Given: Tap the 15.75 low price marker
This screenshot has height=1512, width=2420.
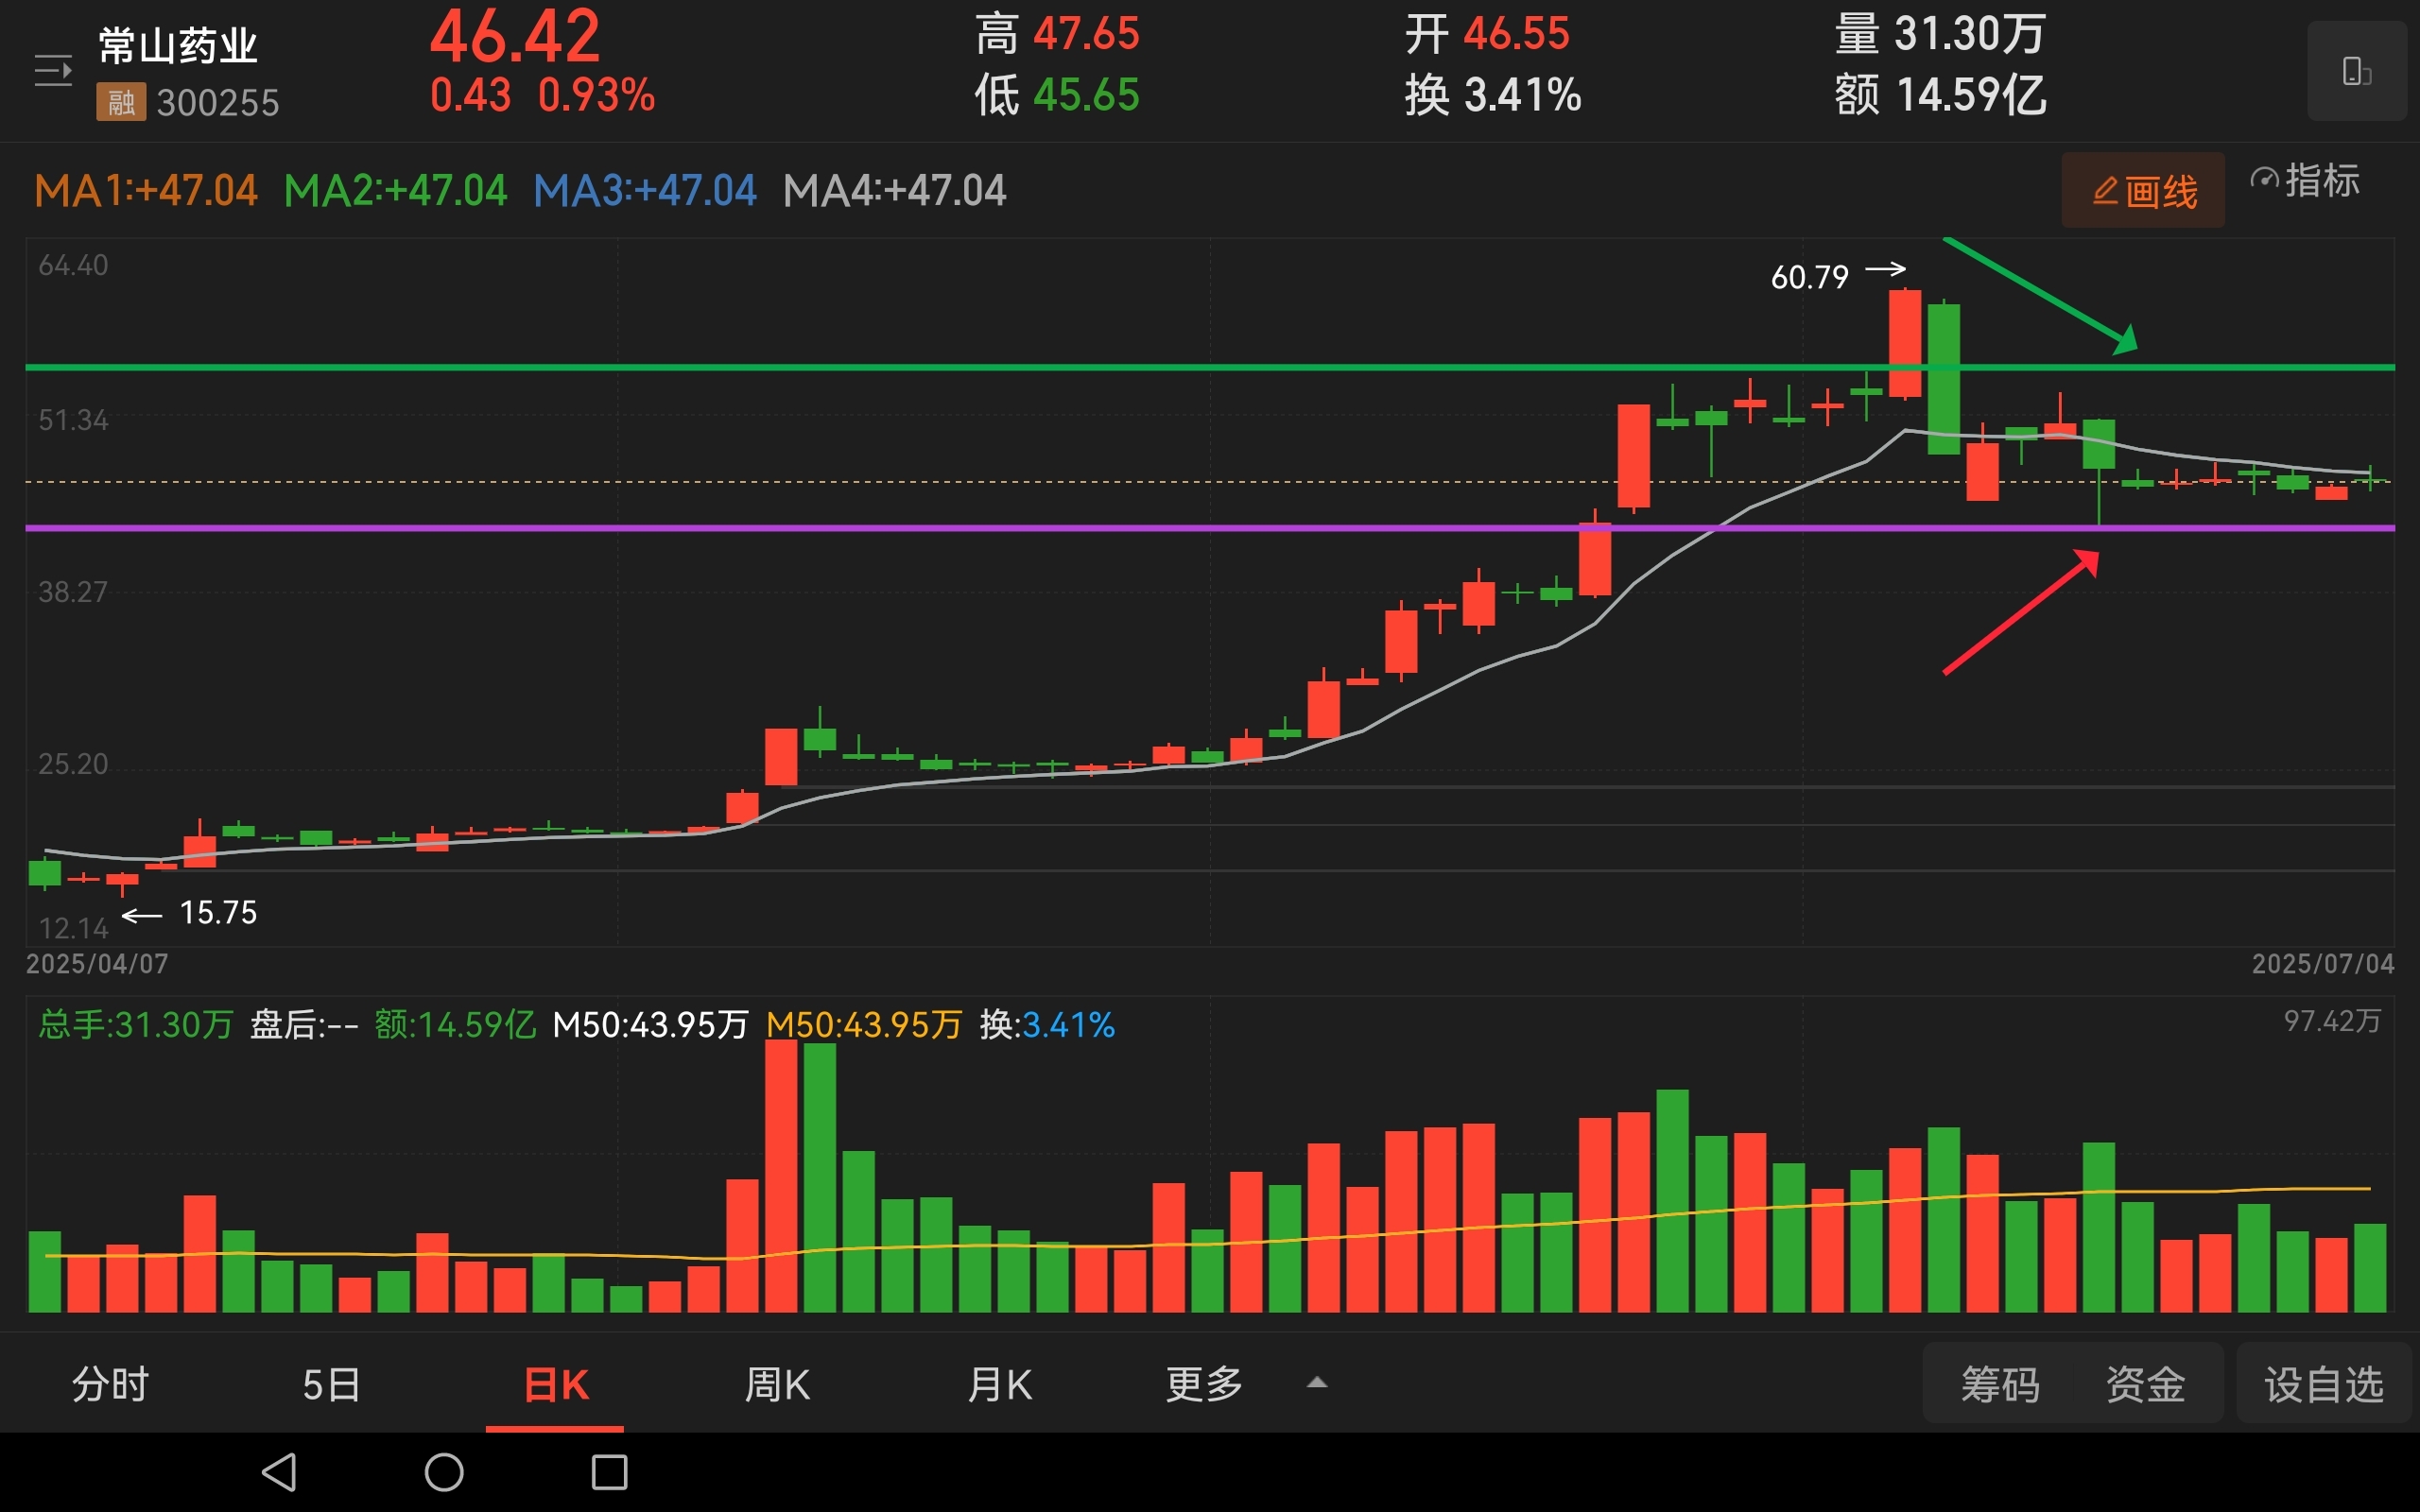Looking at the screenshot, I should [x=218, y=912].
